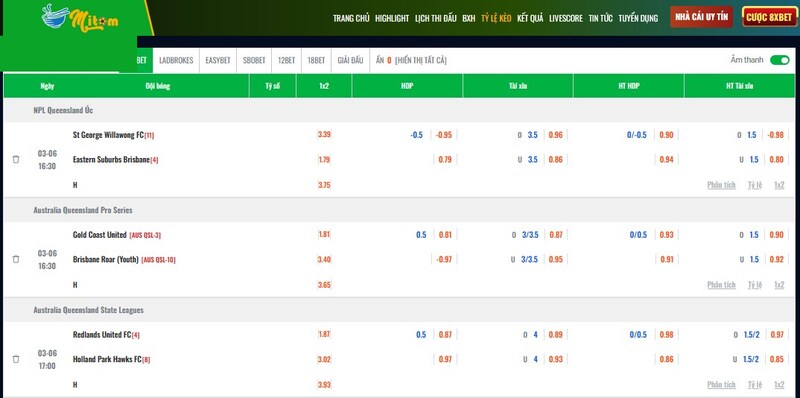The height and width of the screenshot is (398, 800).
Task: Switch to the LADBROKES bookmaker tab
Action: coord(176,60)
